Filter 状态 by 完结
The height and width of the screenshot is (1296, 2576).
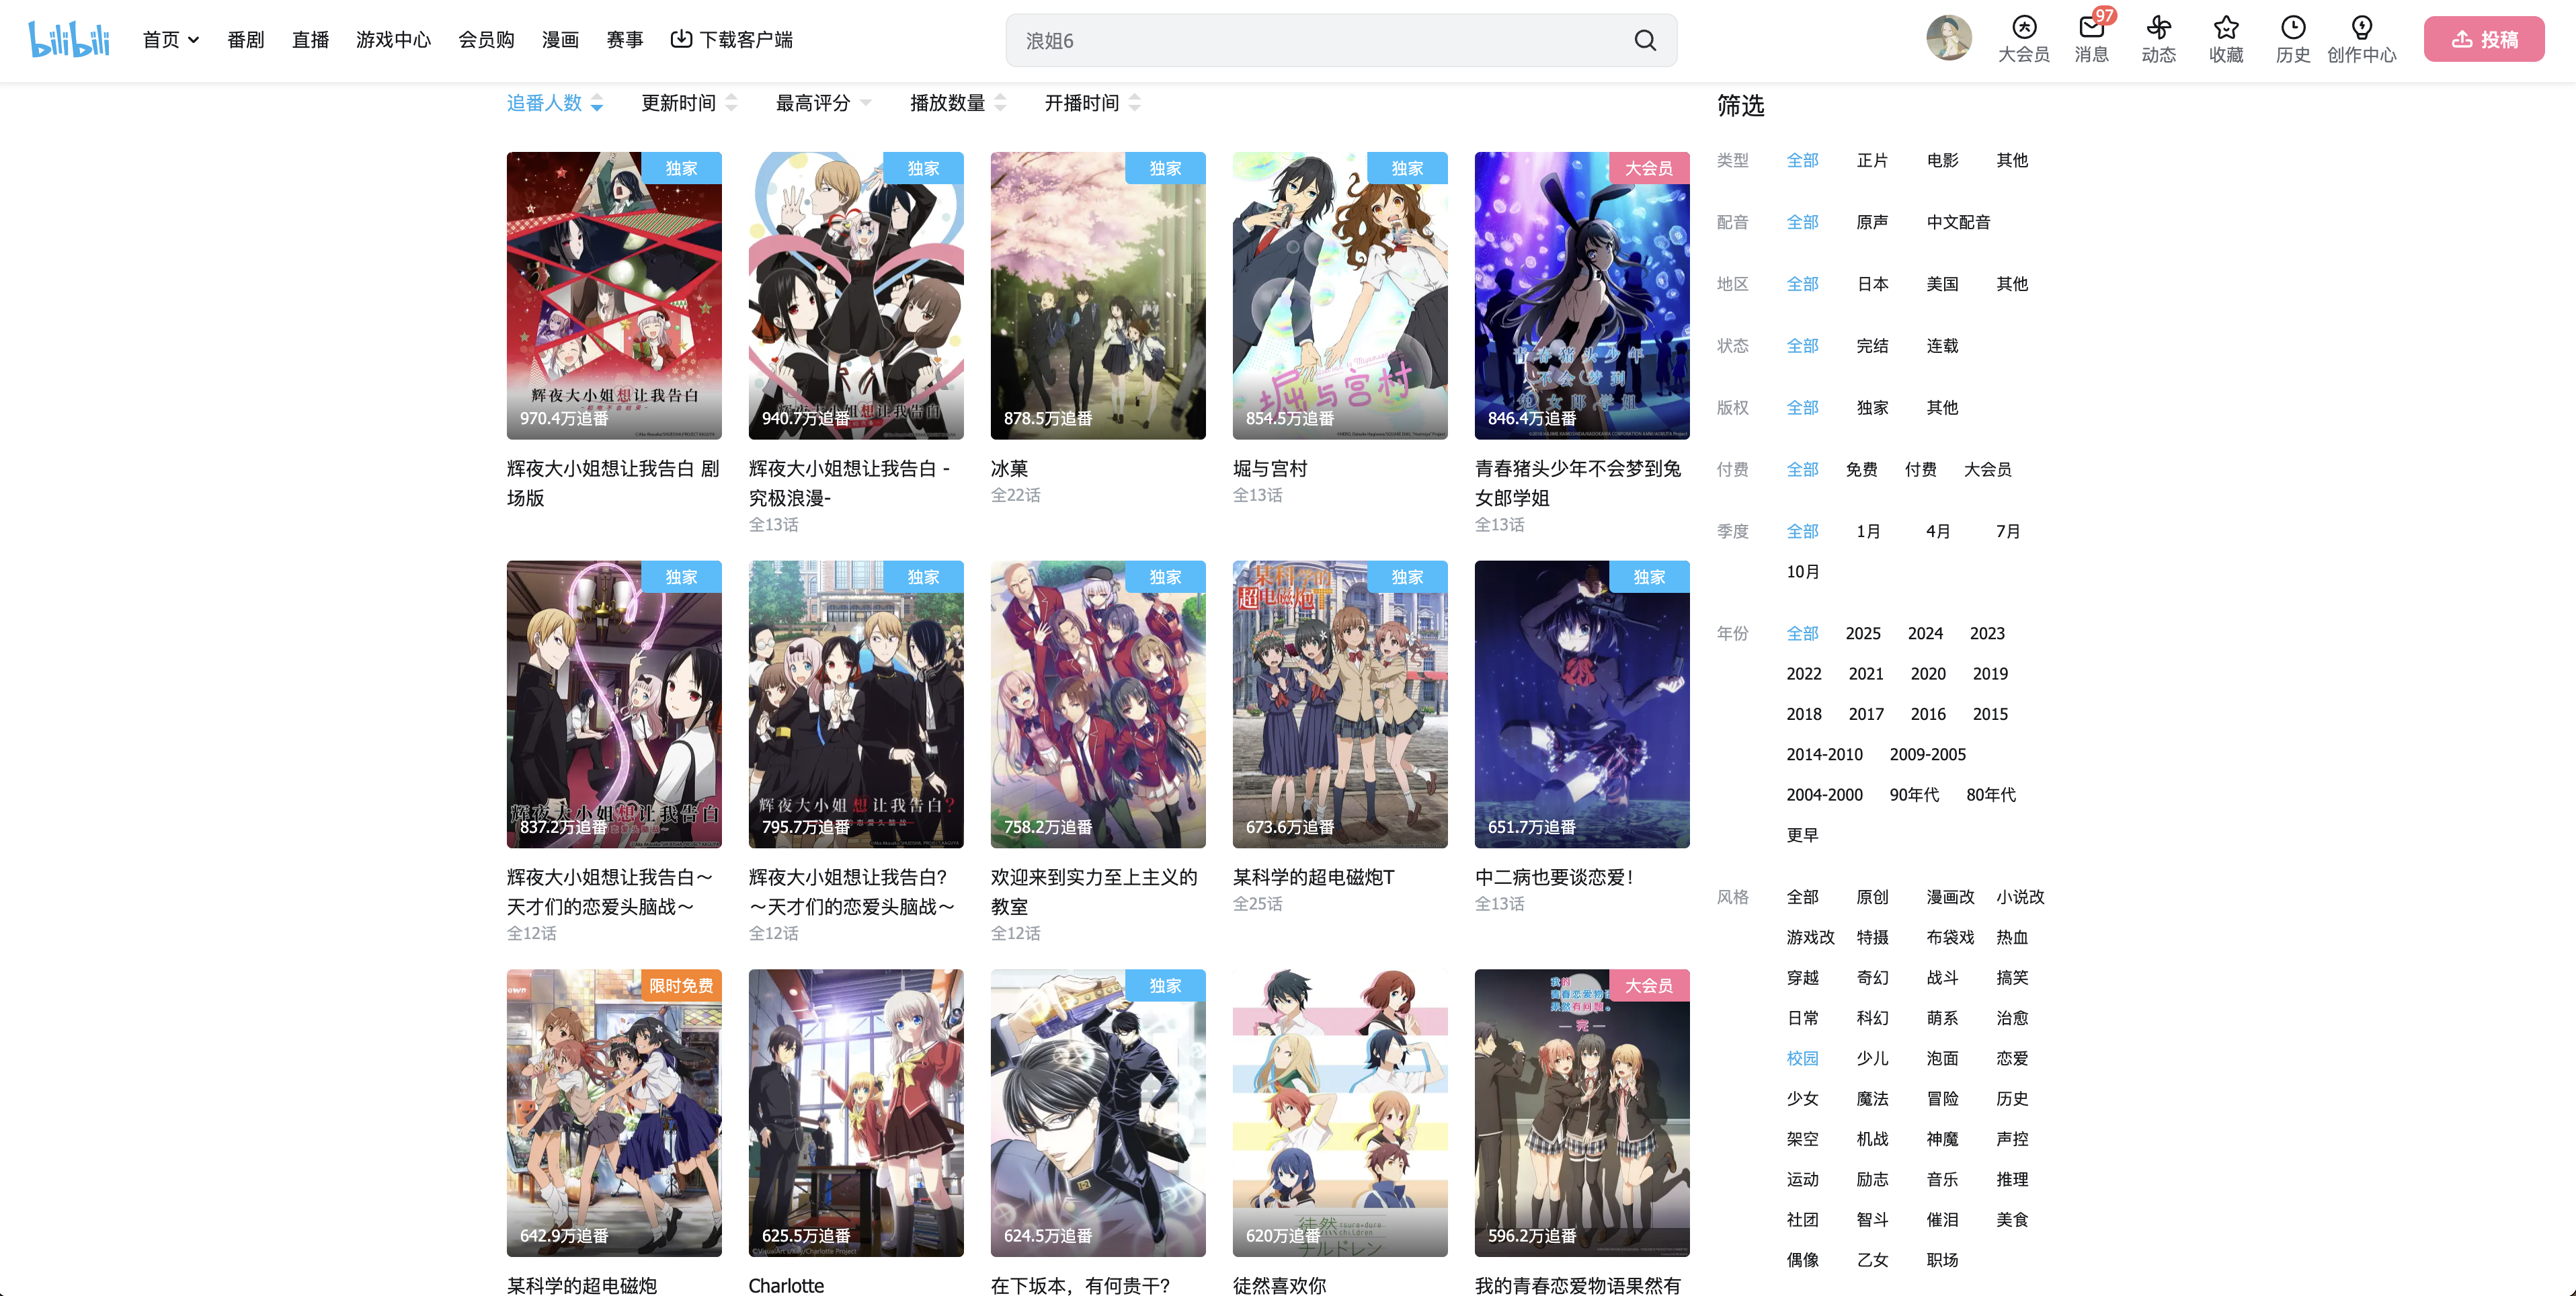tap(1872, 346)
